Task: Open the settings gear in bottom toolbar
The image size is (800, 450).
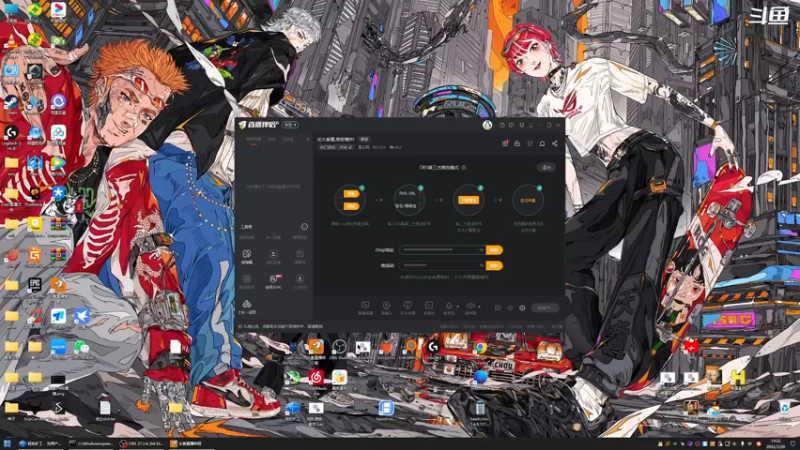Action: tap(522, 308)
